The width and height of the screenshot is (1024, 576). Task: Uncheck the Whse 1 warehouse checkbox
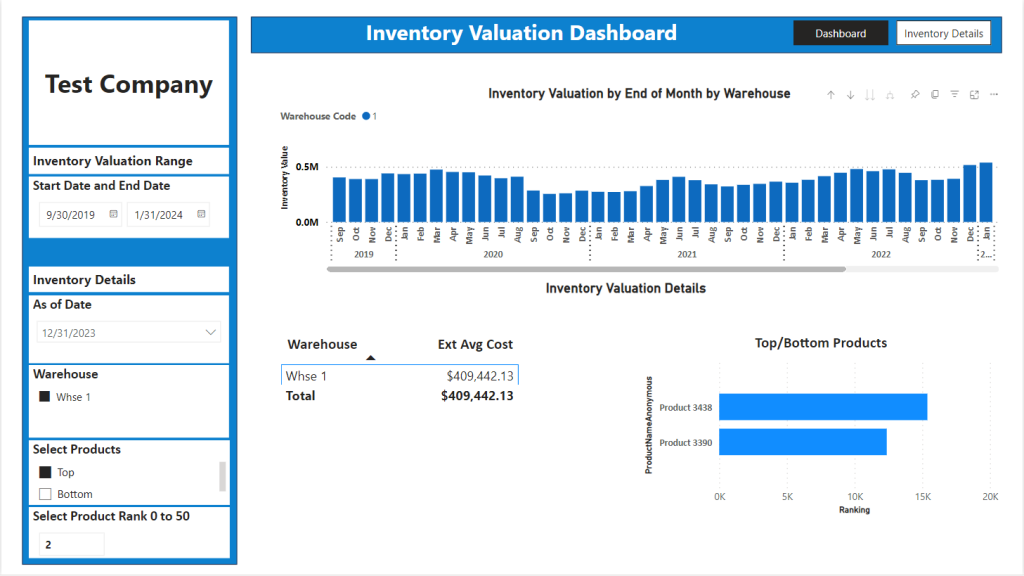click(44, 396)
